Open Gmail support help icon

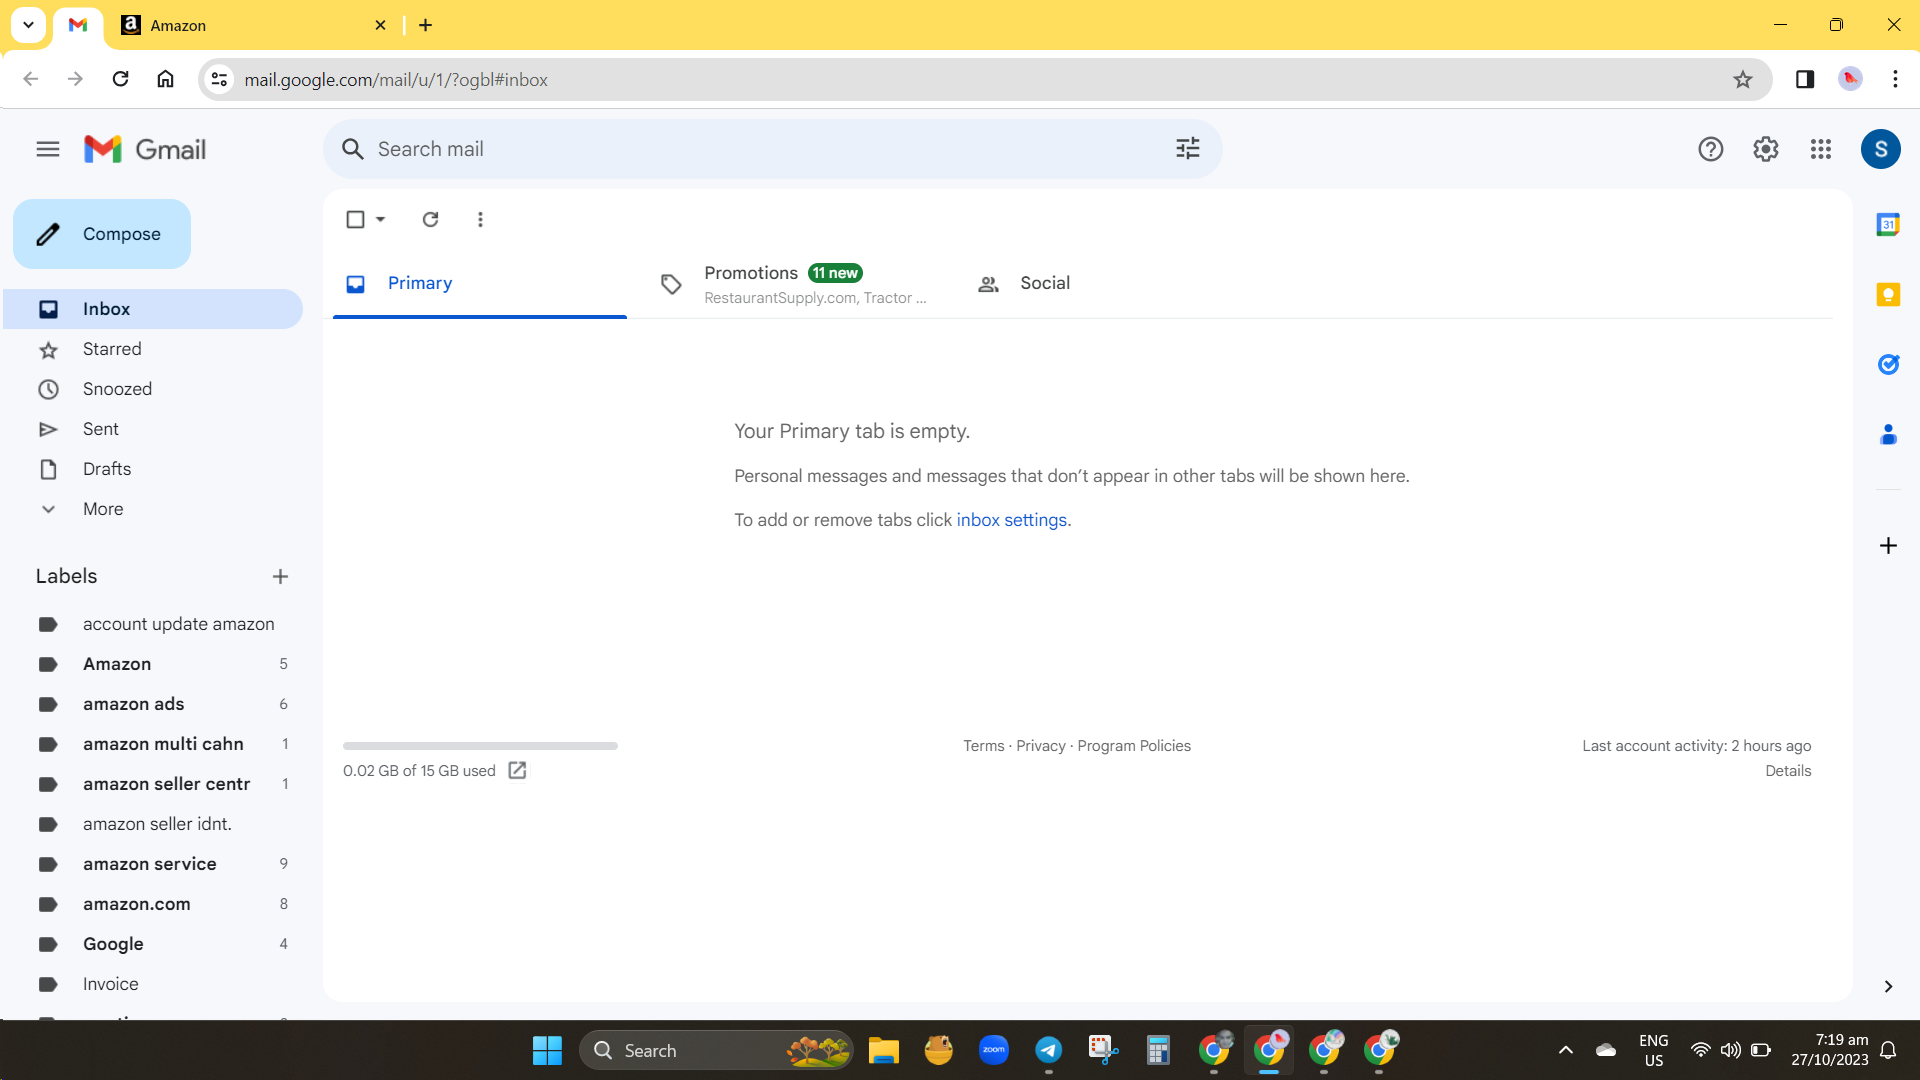[x=1710, y=149]
